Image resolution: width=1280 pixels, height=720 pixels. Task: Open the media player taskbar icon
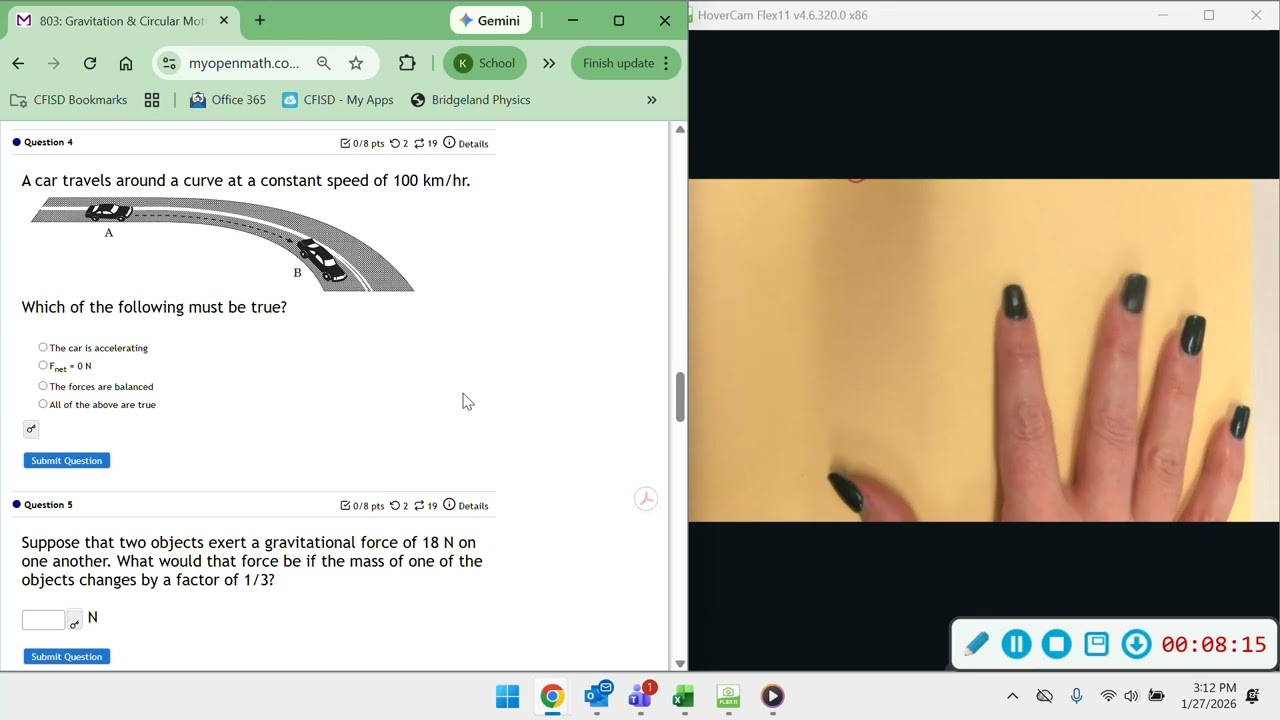[772, 696]
